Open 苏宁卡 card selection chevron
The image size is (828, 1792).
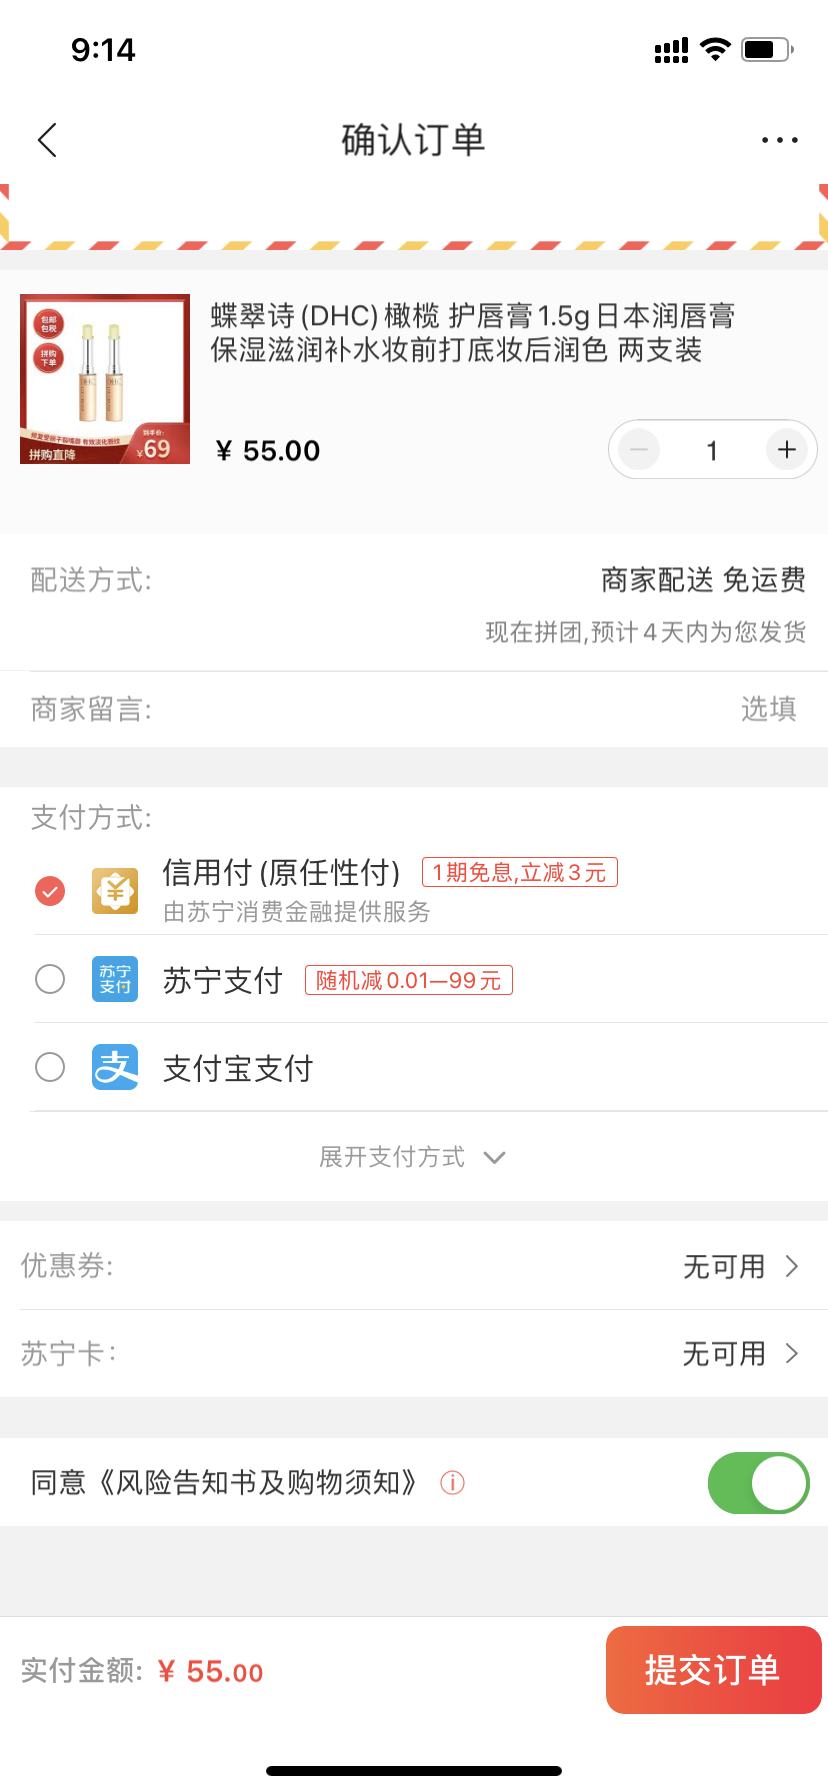tap(792, 1353)
